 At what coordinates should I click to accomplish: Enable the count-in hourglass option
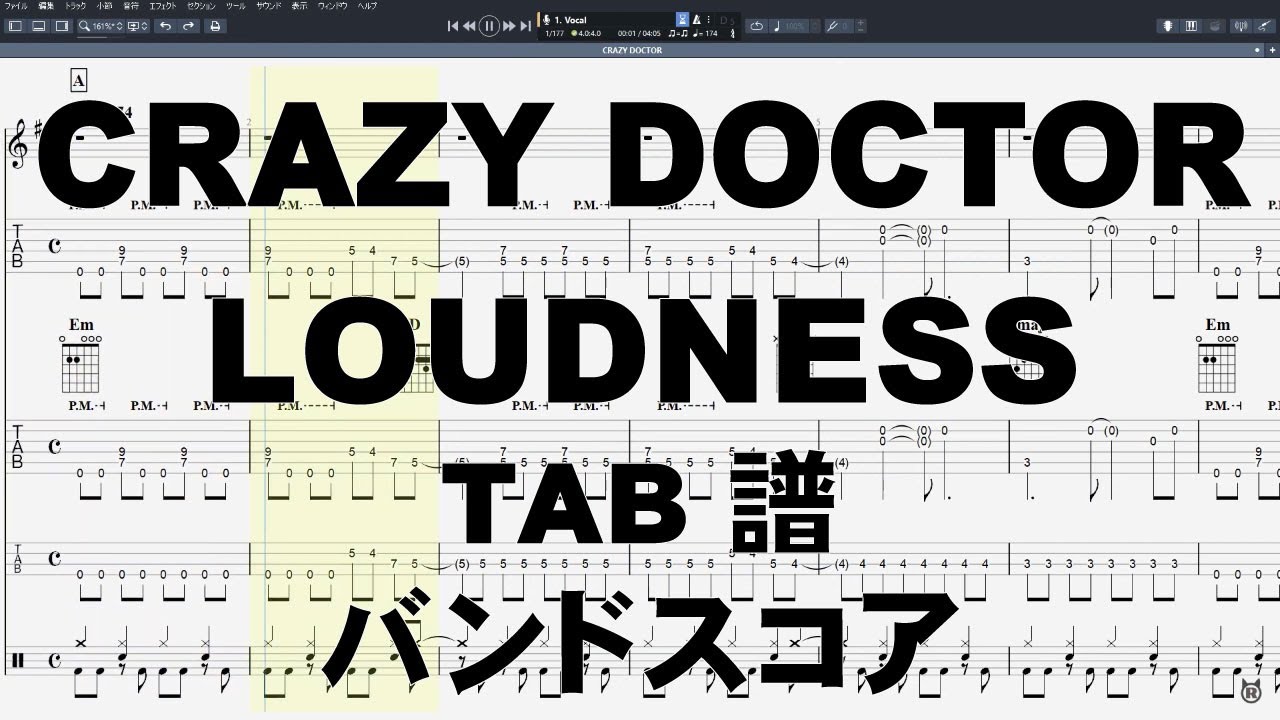(x=681, y=19)
